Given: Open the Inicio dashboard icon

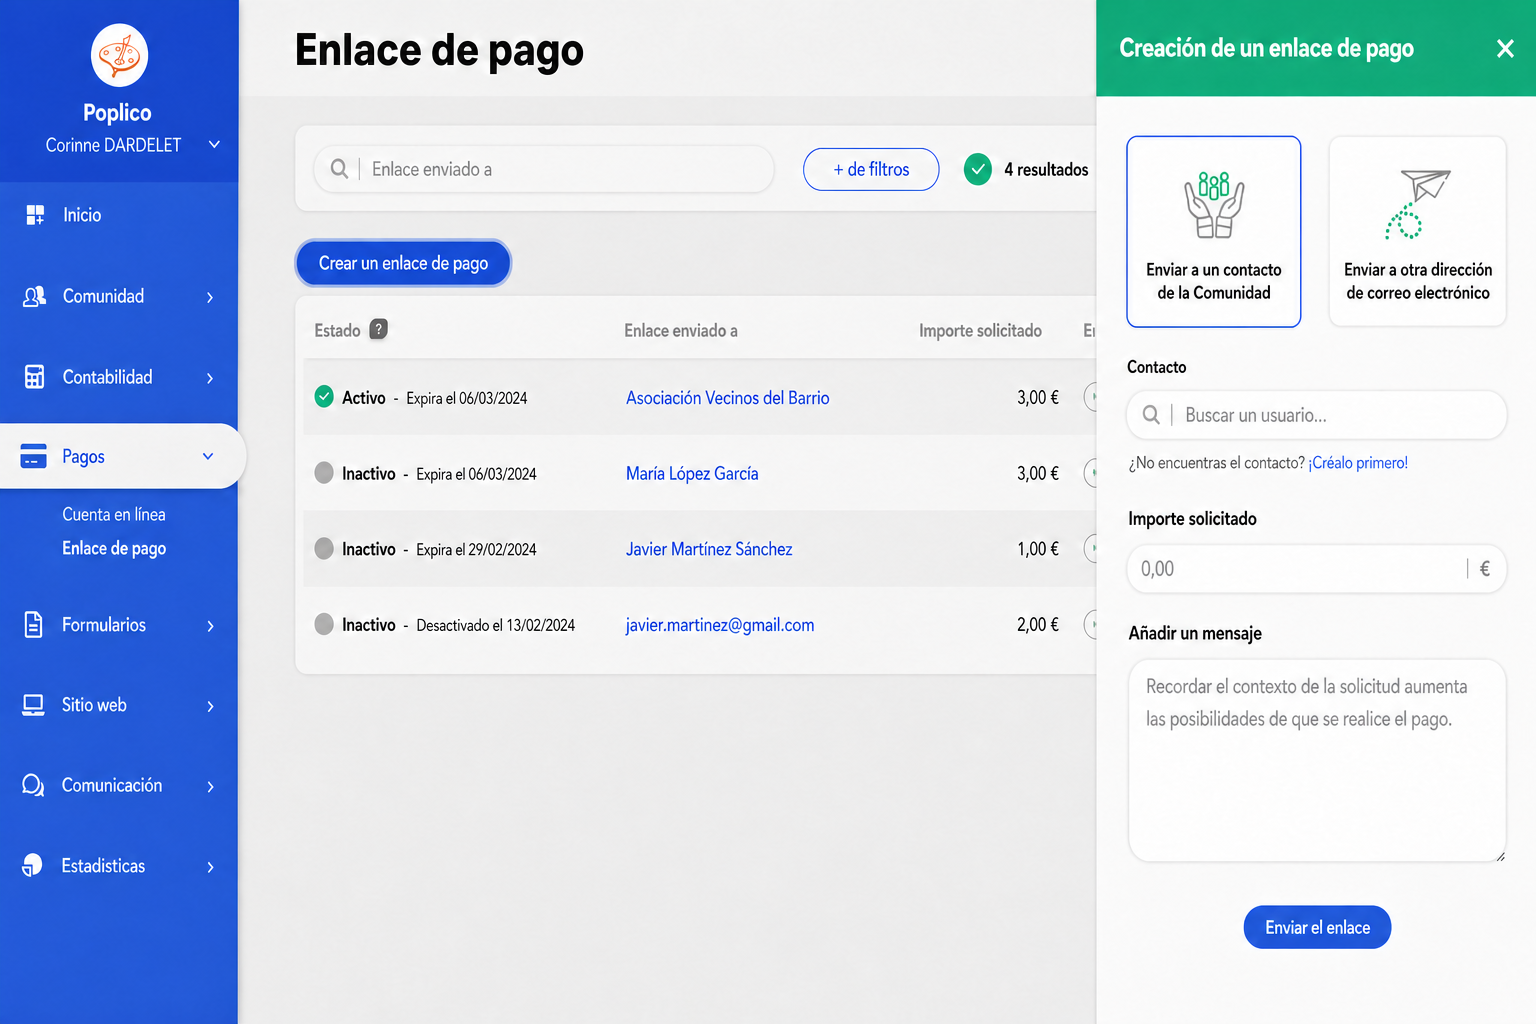Looking at the screenshot, I should point(35,215).
